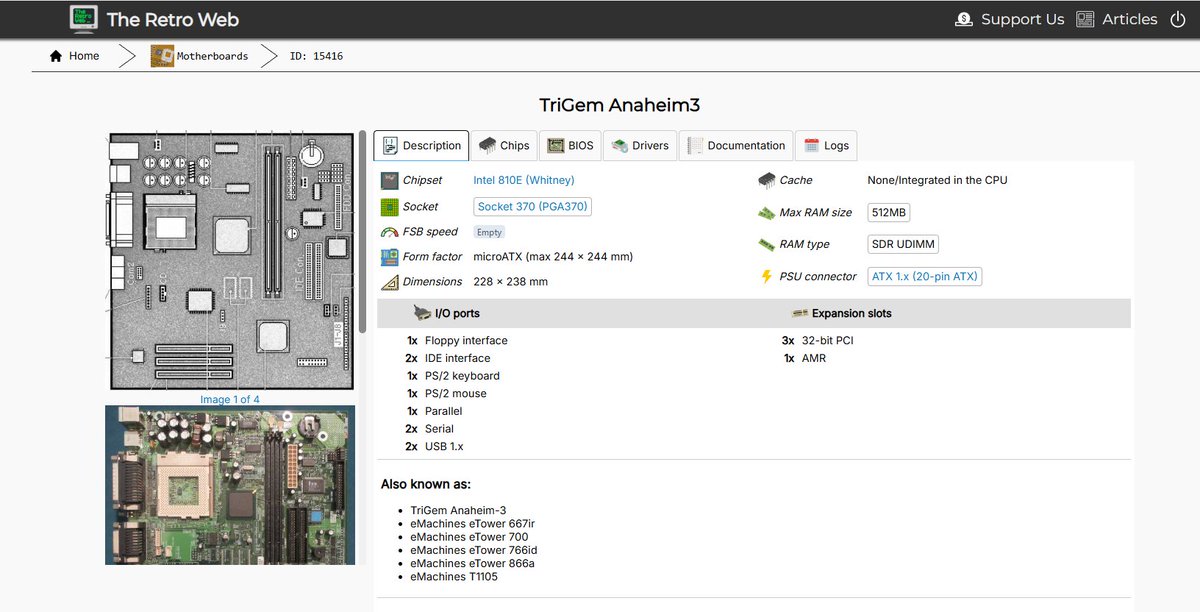Viewport: 1200px width, 612px height.
Task: Open the motherboard color photo thumbnail
Action: click(x=230, y=485)
